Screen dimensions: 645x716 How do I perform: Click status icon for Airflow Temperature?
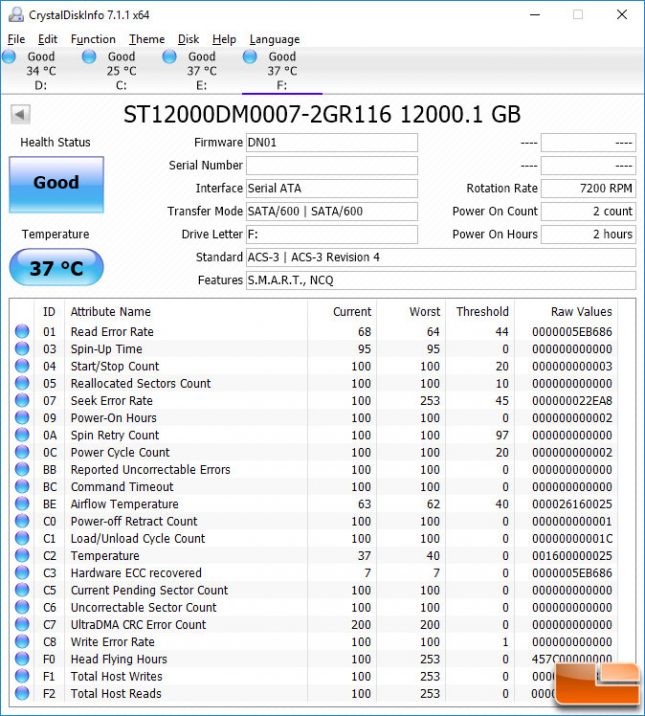click(x=22, y=504)
